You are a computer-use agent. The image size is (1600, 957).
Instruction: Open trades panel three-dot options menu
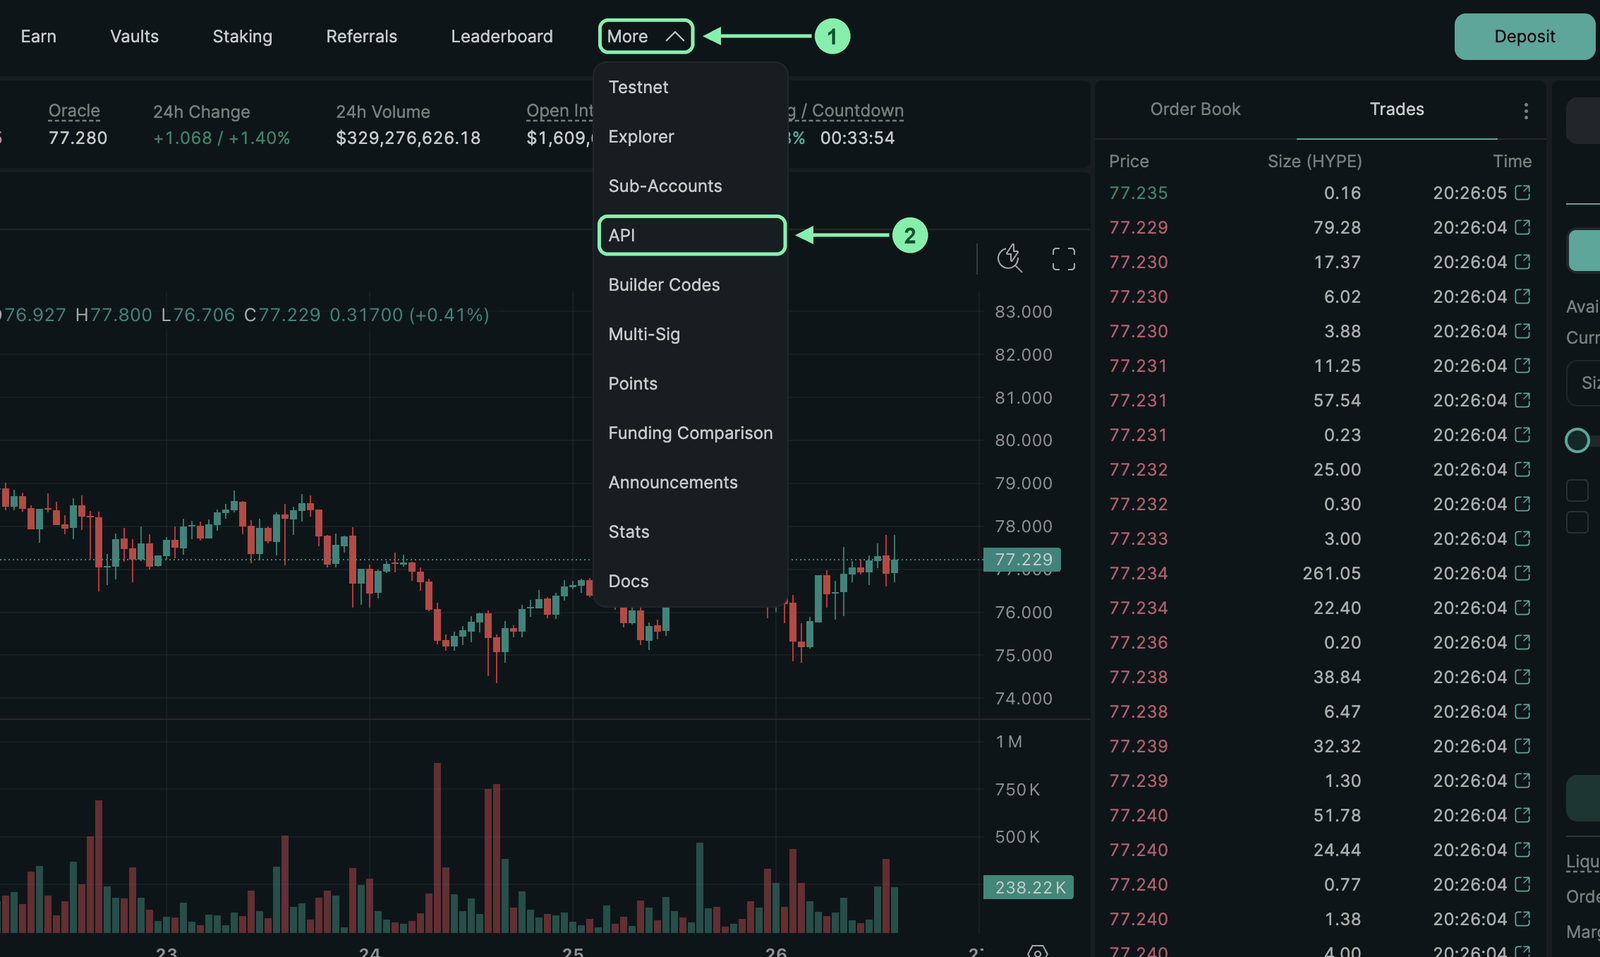click(x=1526, y=111)
